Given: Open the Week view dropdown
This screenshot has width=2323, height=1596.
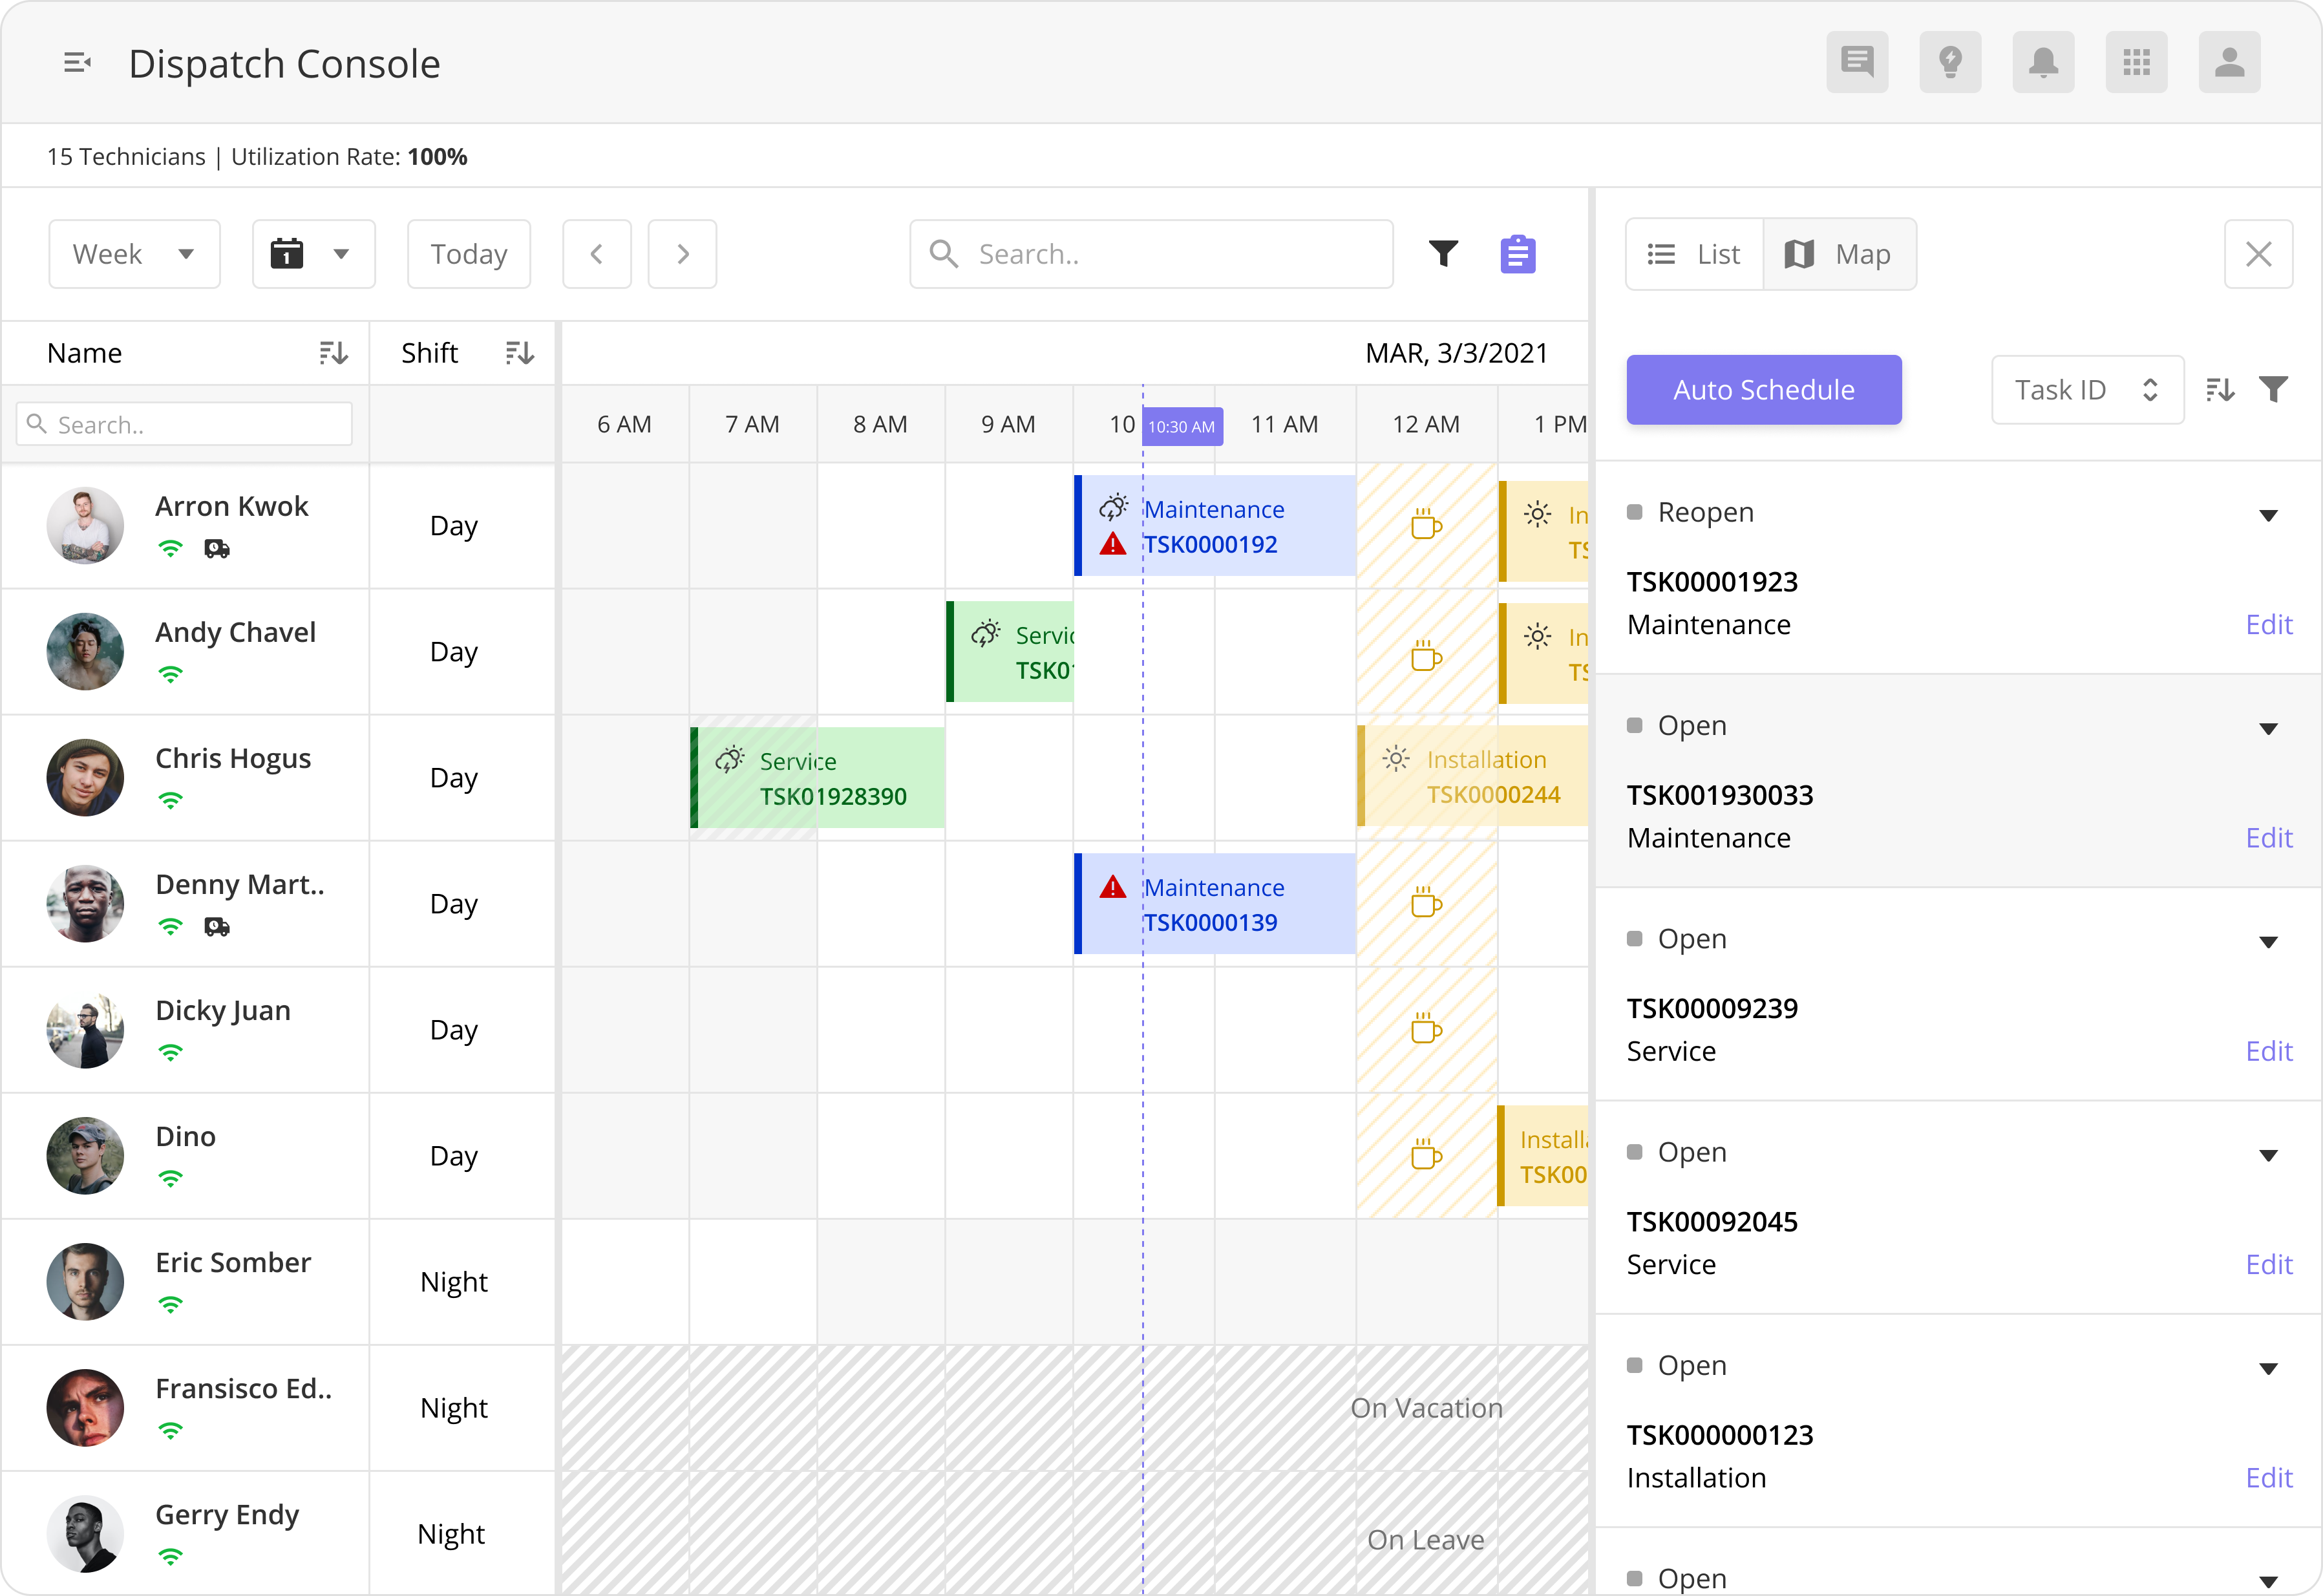Looking at the screenshot, I should click(134, 254).
